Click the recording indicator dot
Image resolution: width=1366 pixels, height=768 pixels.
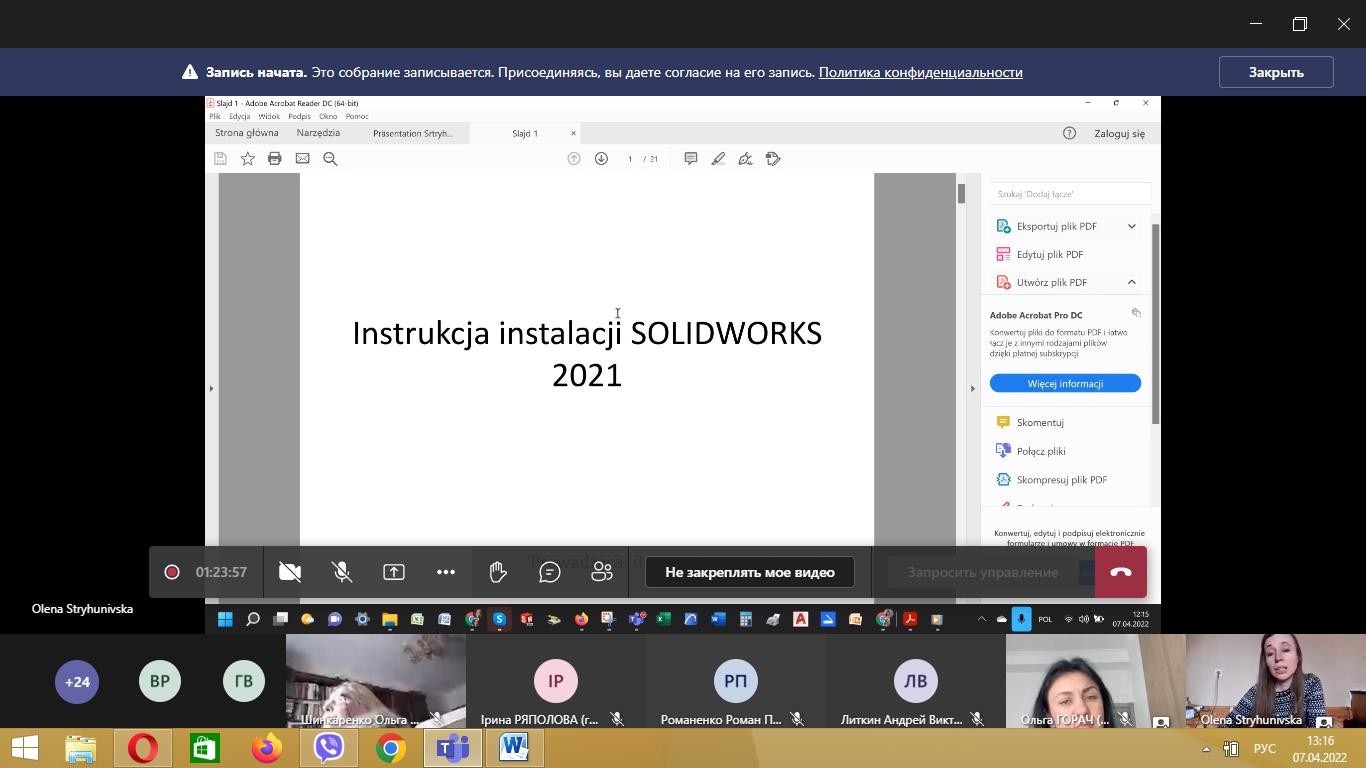click(x=172, y=572)
